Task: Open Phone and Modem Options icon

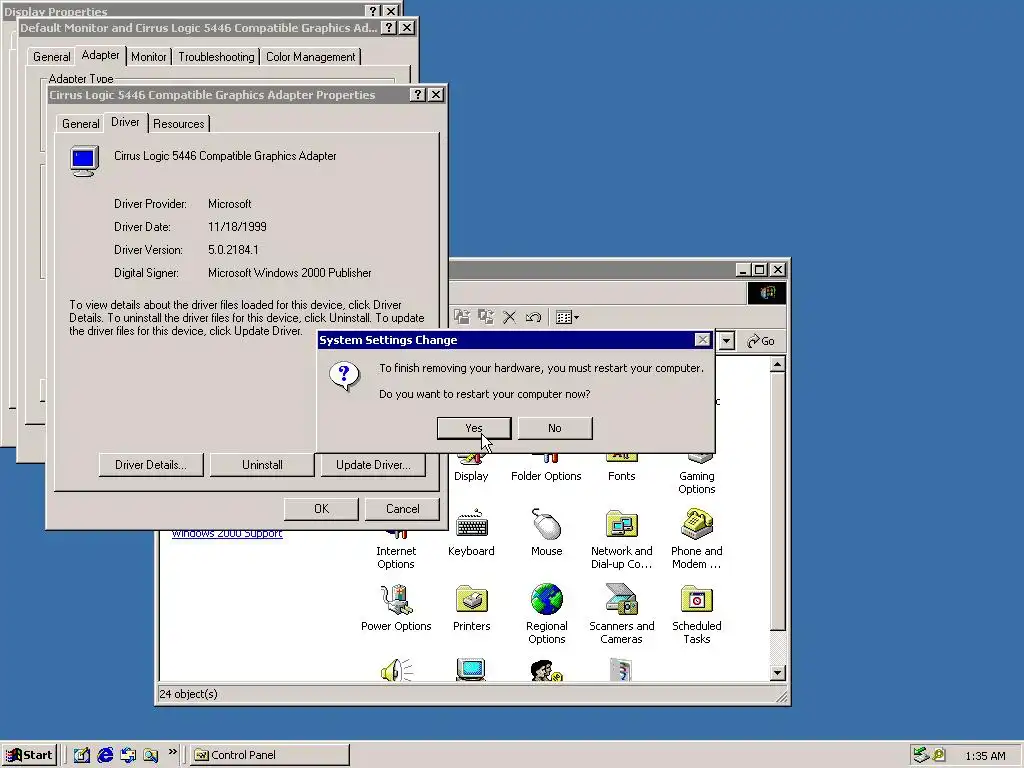Action: click(696, 524)
